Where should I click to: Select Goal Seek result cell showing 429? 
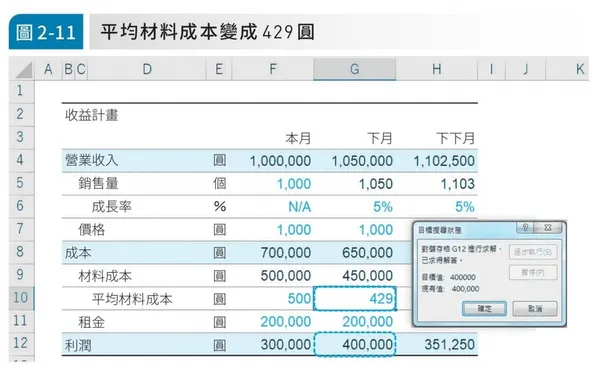coord(354,298)
